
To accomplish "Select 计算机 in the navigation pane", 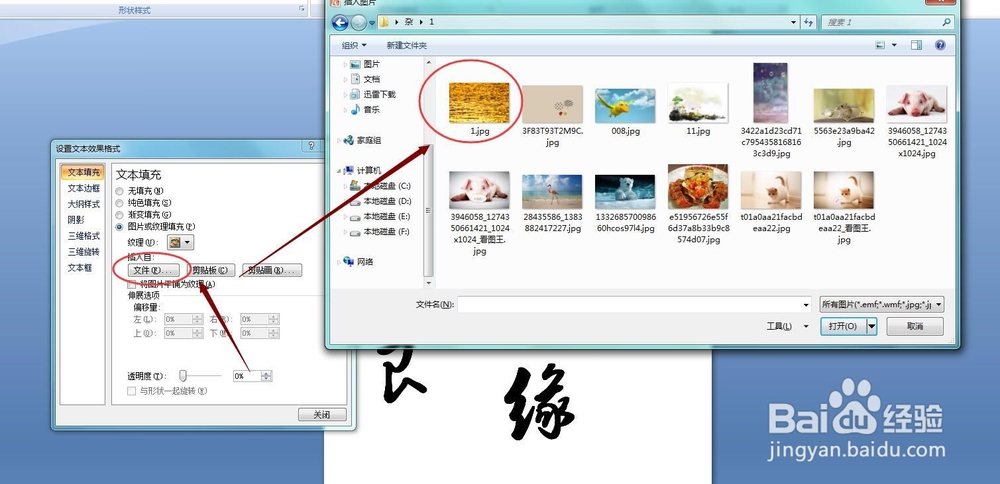I will point(362,171).
